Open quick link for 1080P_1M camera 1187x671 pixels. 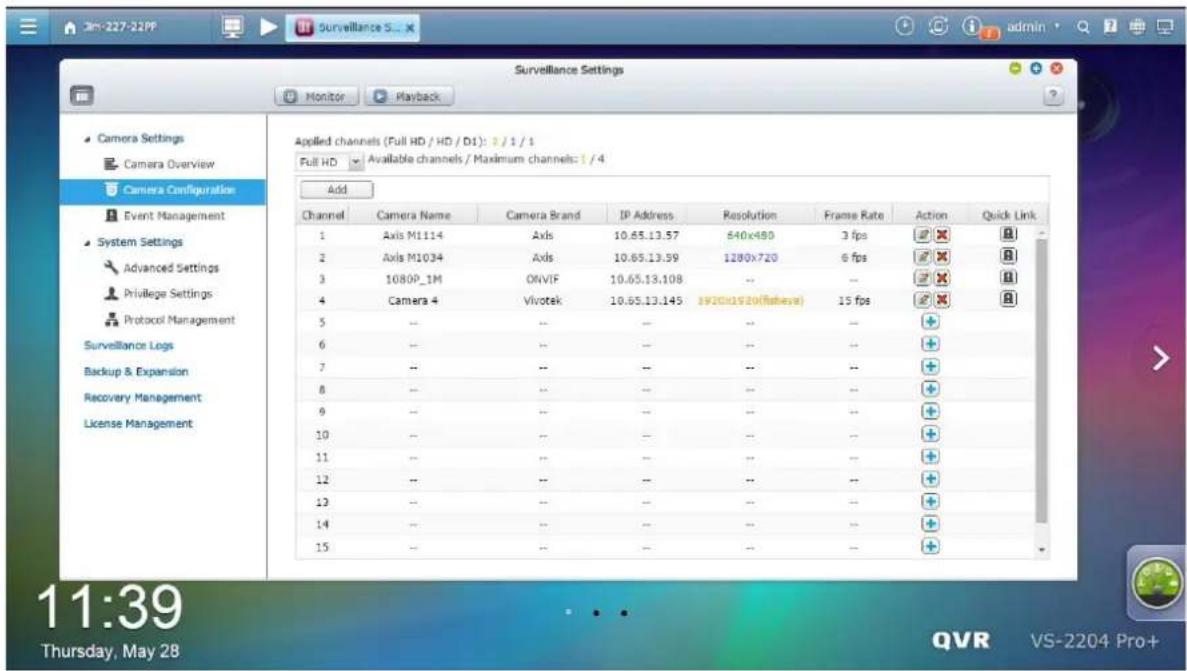coord(1008,277)
